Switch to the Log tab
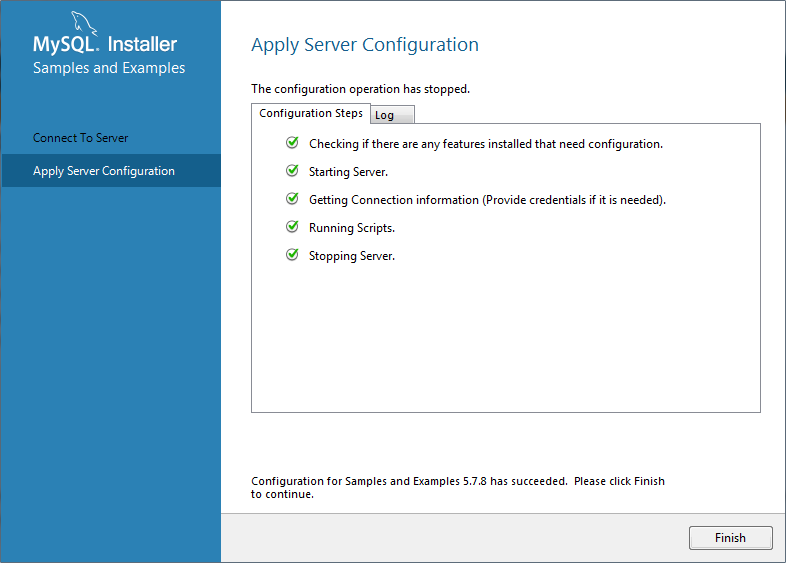 pos(392,115)
